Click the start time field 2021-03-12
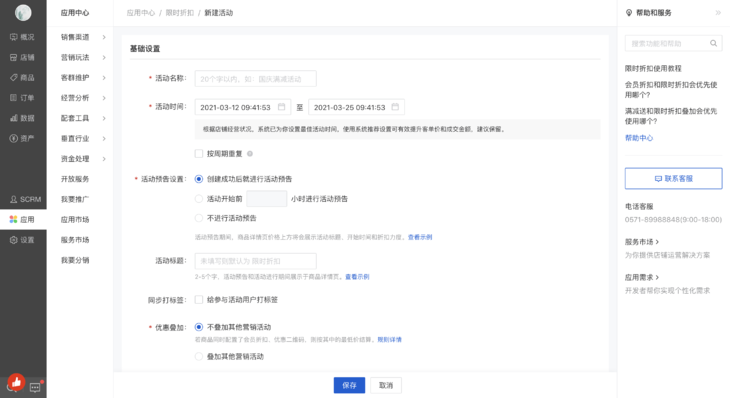Screen dimensions: 730x398 tap(243, 107)
